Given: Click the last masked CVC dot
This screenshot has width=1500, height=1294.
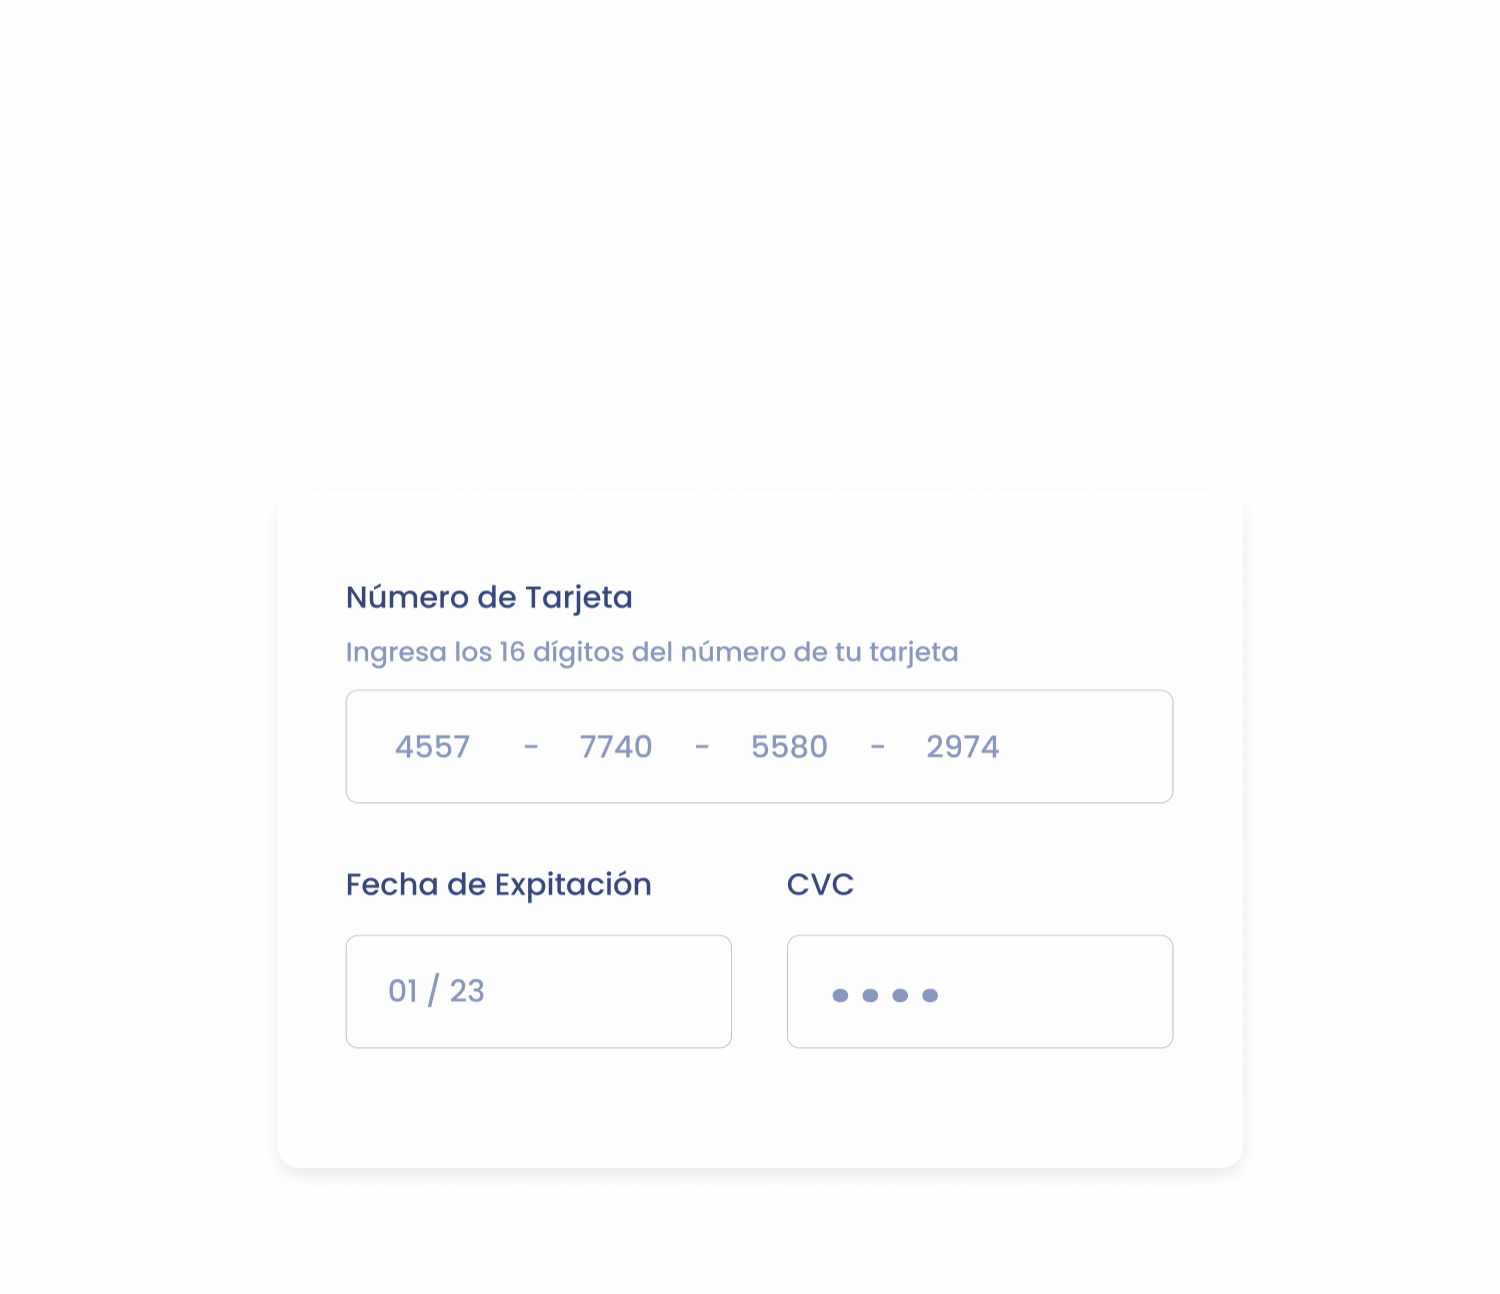Looking at the screenshot, I should [x=930, y=995].
